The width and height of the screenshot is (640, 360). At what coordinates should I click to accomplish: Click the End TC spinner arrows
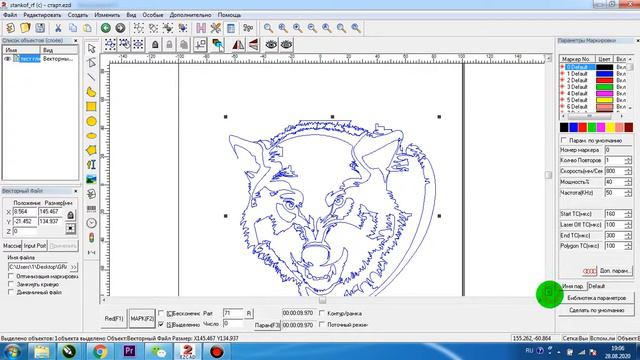(x=628, y=236)
